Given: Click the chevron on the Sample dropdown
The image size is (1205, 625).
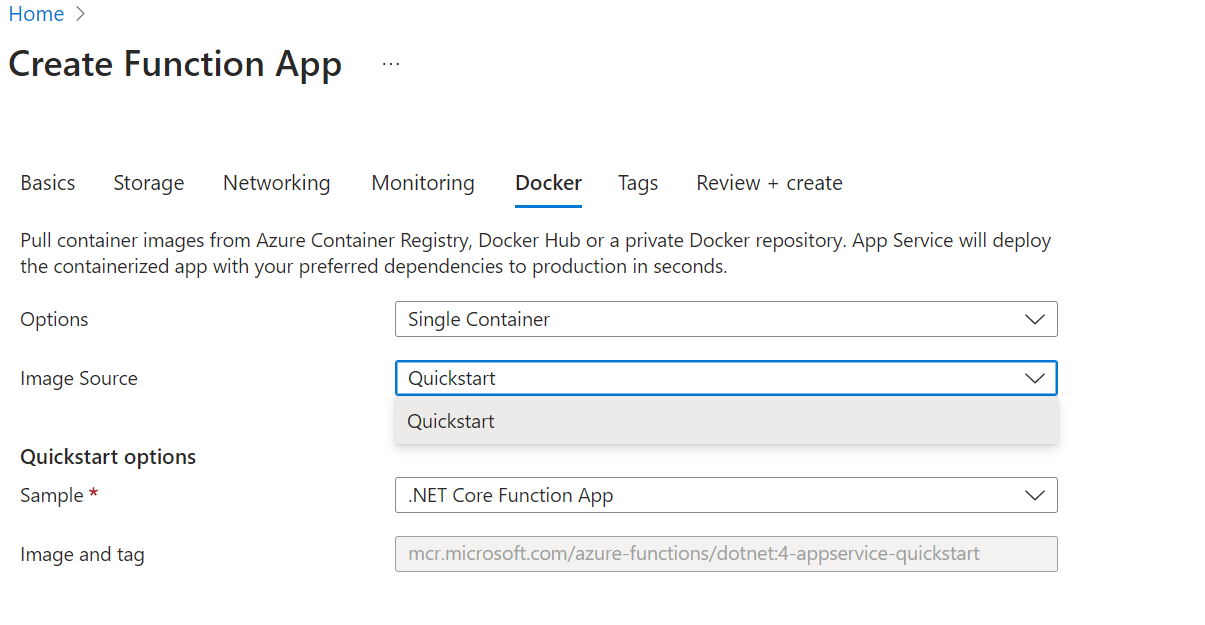Looking at the screenshot, I should 1035,495.
